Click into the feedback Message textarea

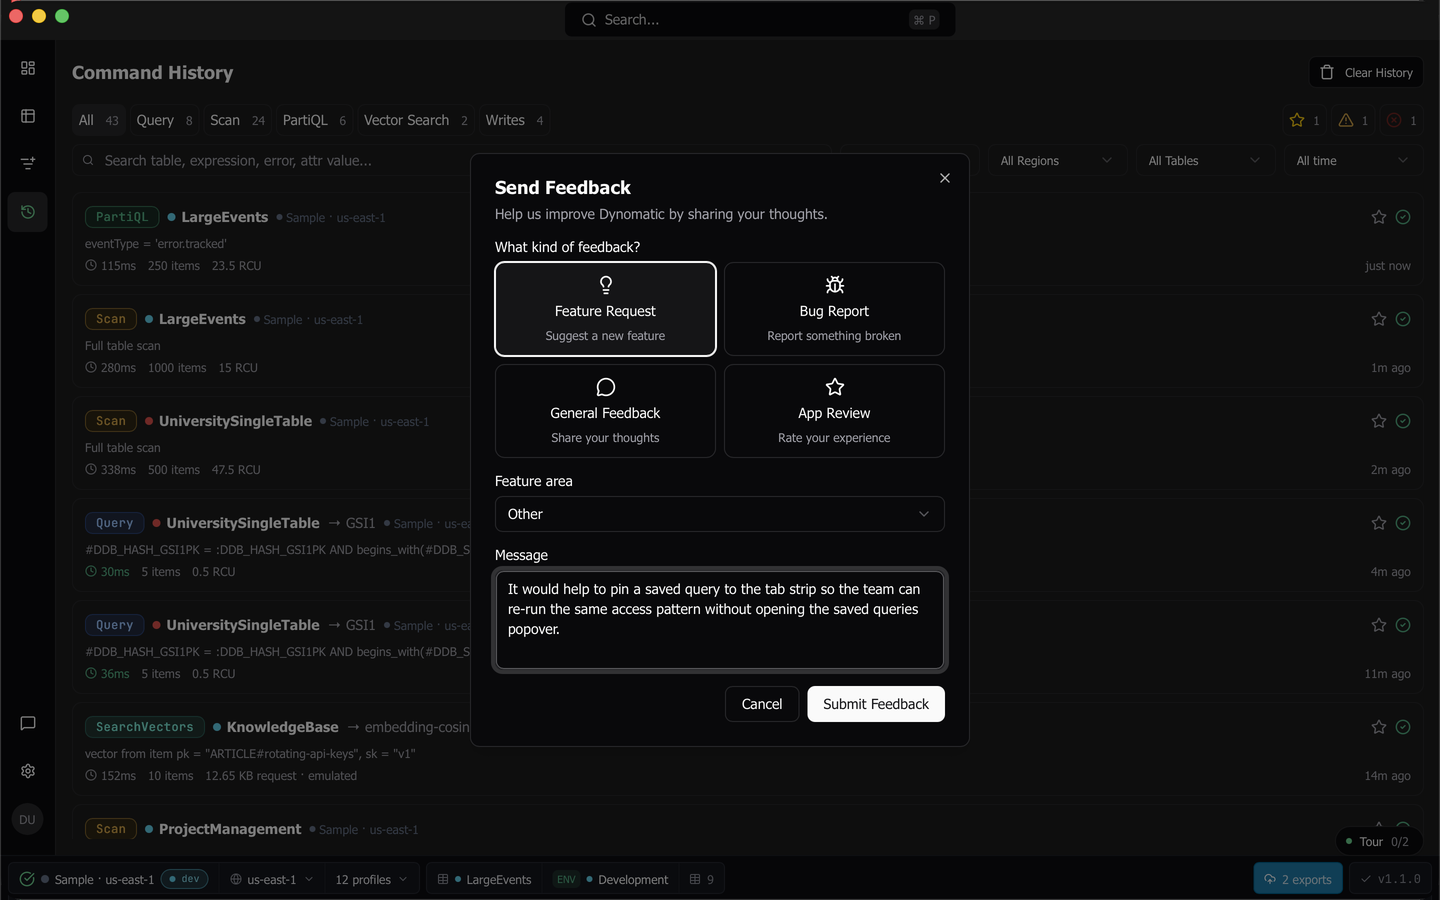pyautogui.click(x=720, y=620)
